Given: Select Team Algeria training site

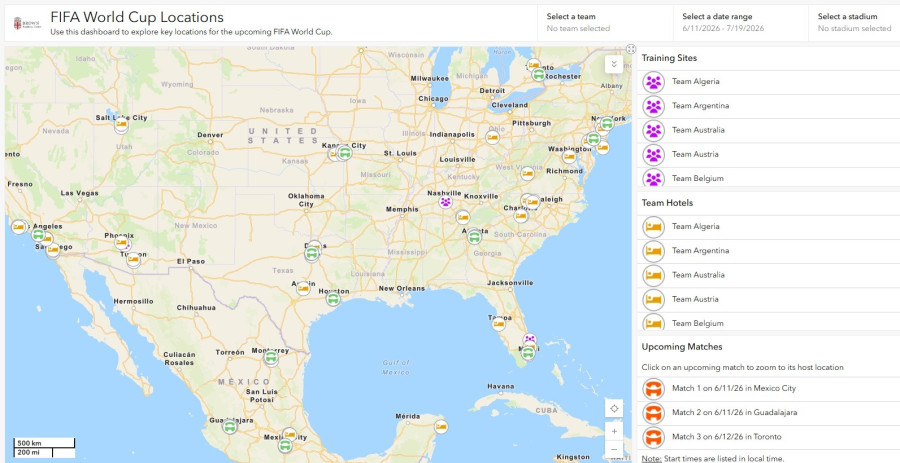Looking at the screenshot, I should coord(769,82).
